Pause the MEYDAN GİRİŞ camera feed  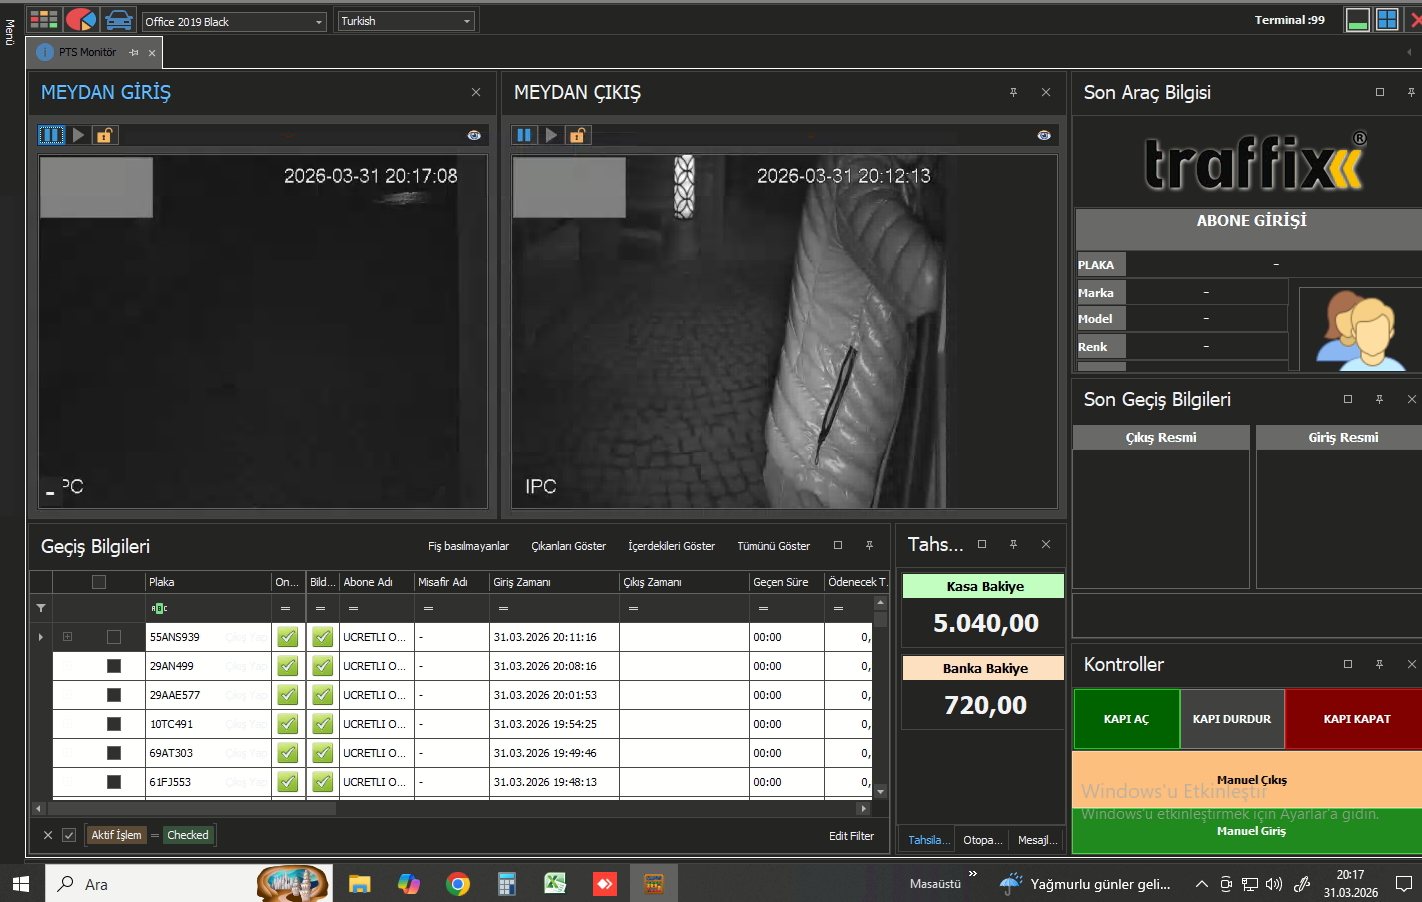point(51,135)
